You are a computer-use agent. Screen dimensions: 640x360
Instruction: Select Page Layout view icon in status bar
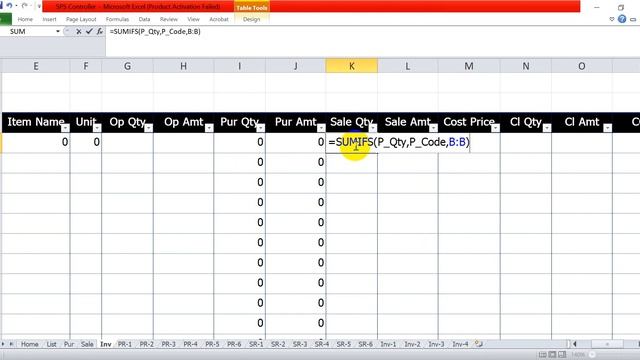[x=552, y=355]
